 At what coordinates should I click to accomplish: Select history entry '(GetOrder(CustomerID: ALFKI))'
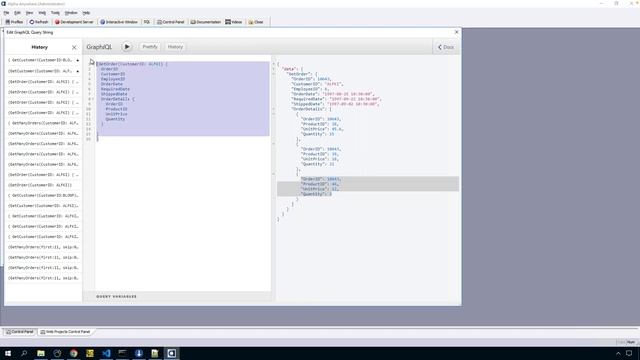click(43, 185)
